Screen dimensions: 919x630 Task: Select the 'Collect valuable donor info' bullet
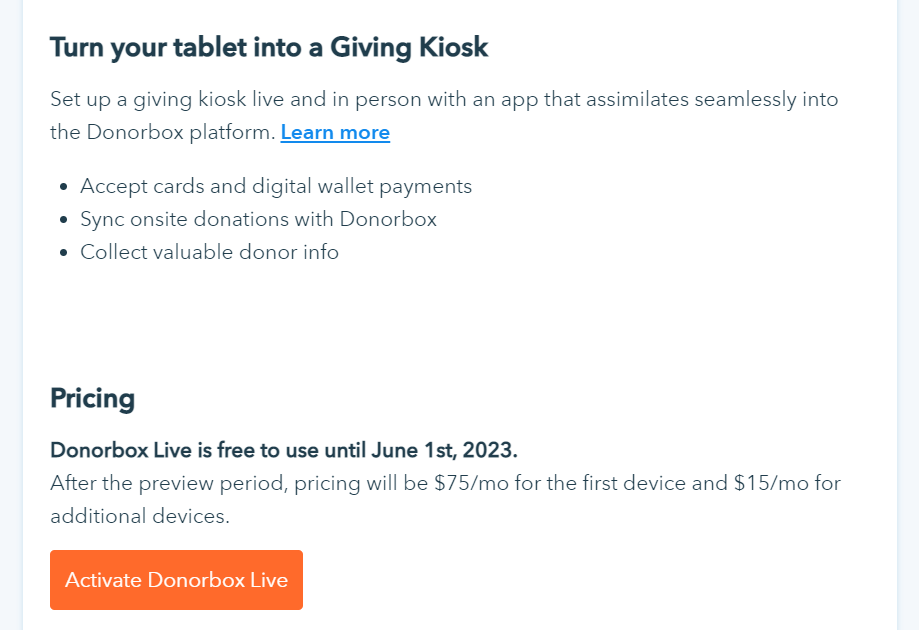point(209,252)
